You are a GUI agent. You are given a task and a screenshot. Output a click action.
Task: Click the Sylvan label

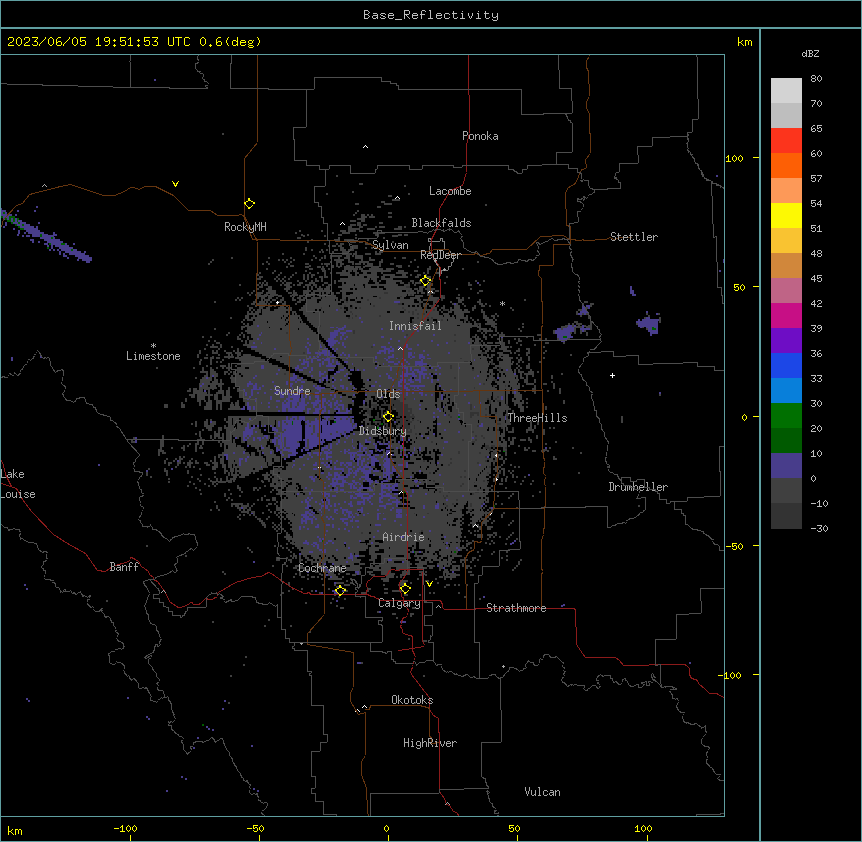coord(390,245)
